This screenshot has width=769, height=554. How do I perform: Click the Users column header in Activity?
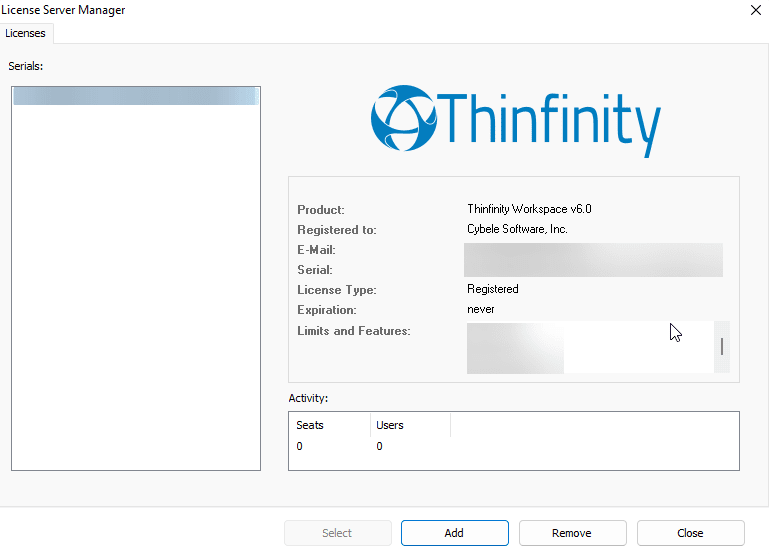pyautogui.click(x=410, y=425)
